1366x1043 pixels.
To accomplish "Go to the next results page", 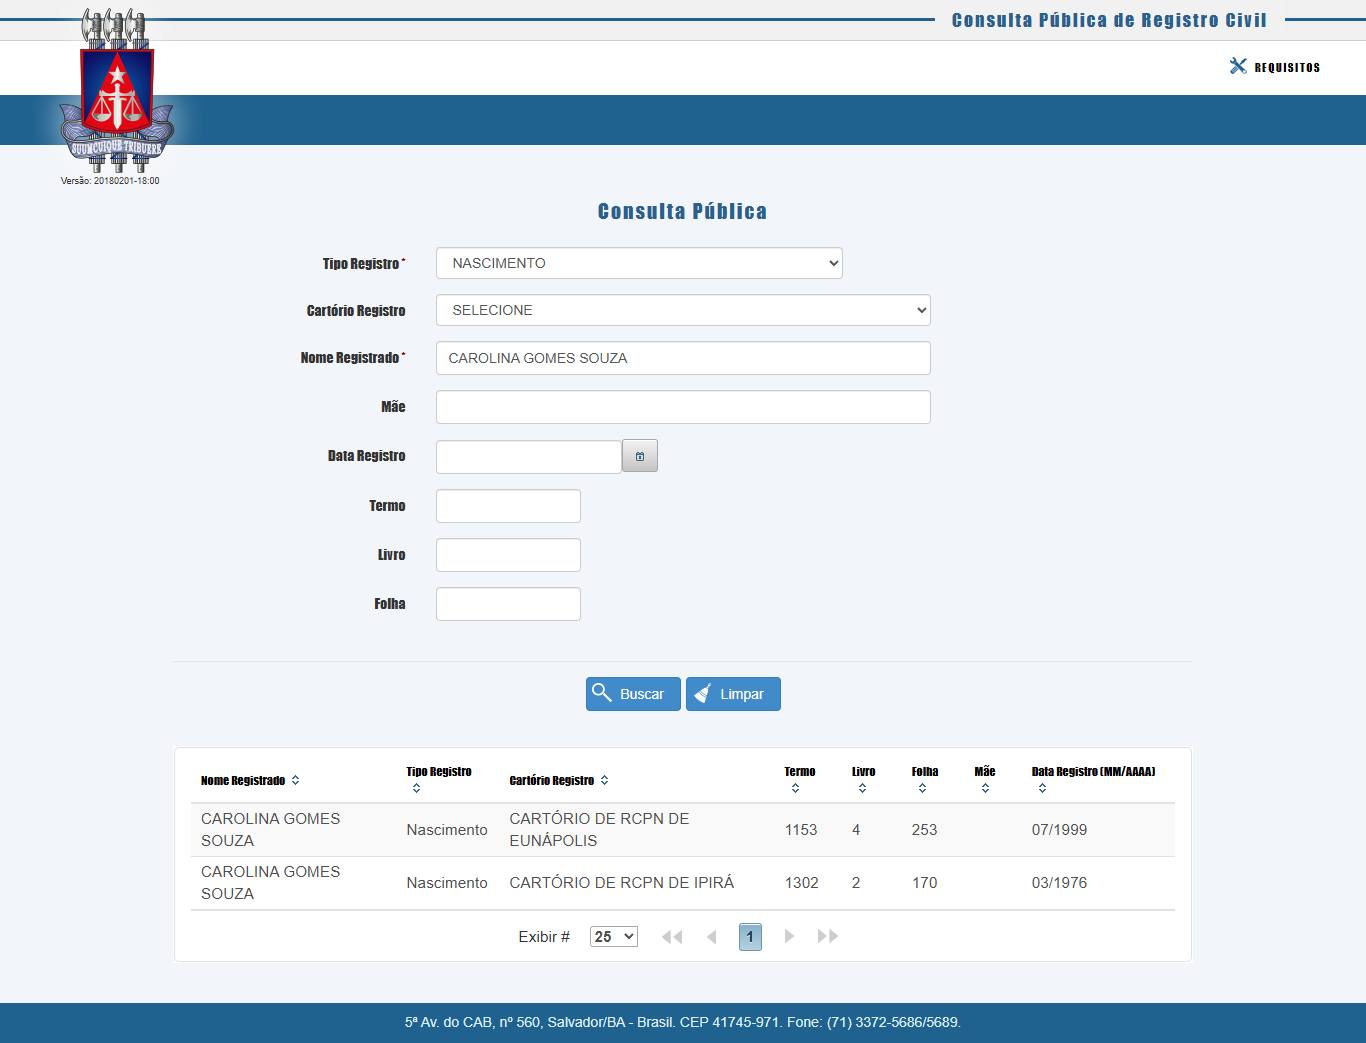I will (x=789, y=937).
